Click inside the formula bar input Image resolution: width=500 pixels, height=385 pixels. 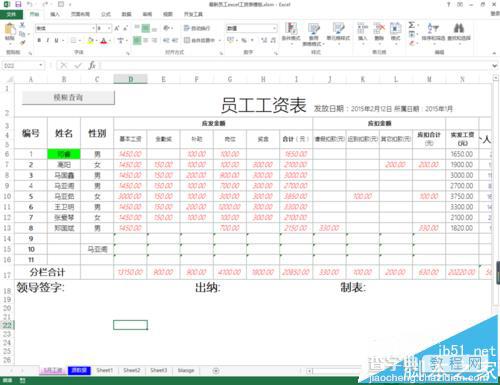coord(295,66)
